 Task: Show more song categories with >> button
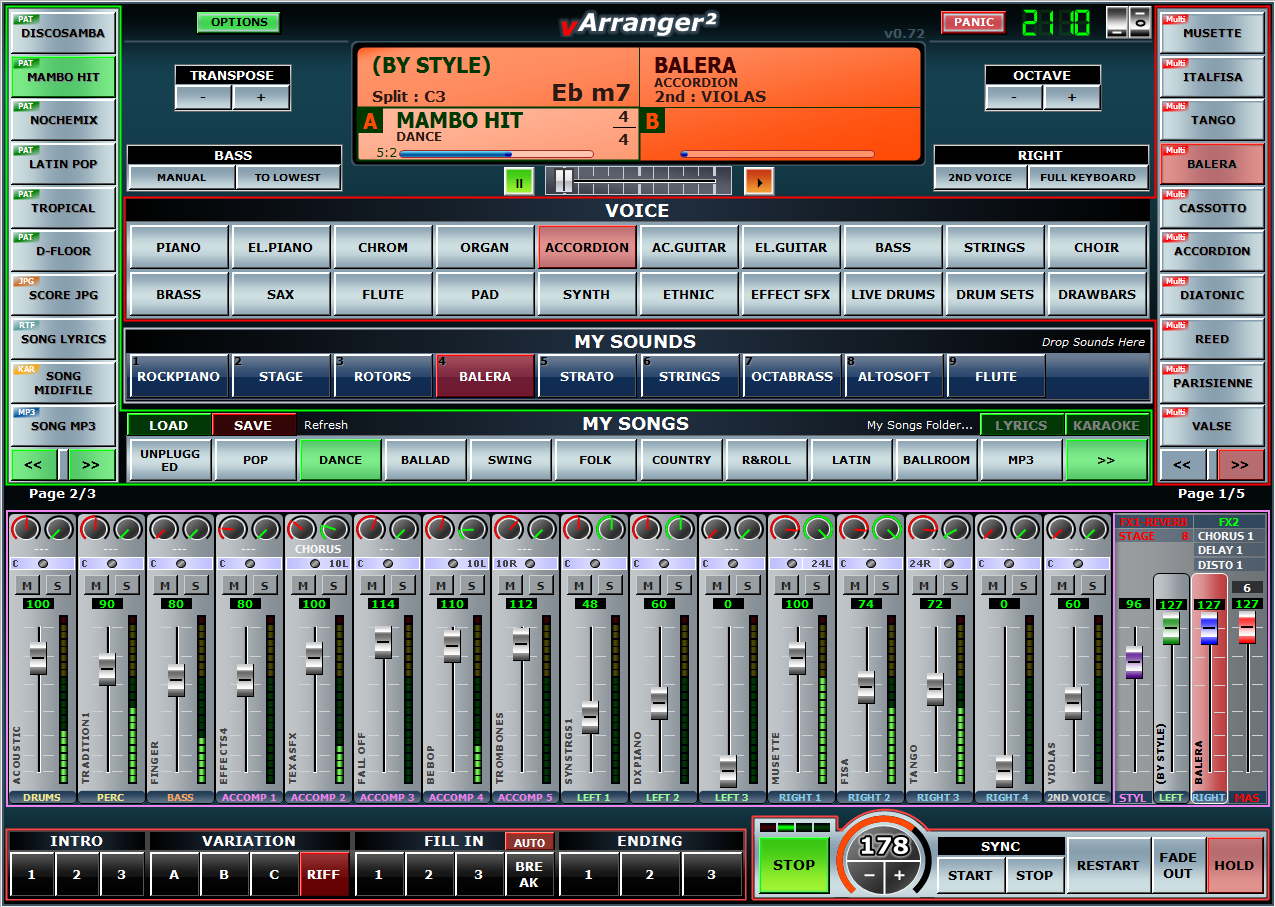(1105, 460)
